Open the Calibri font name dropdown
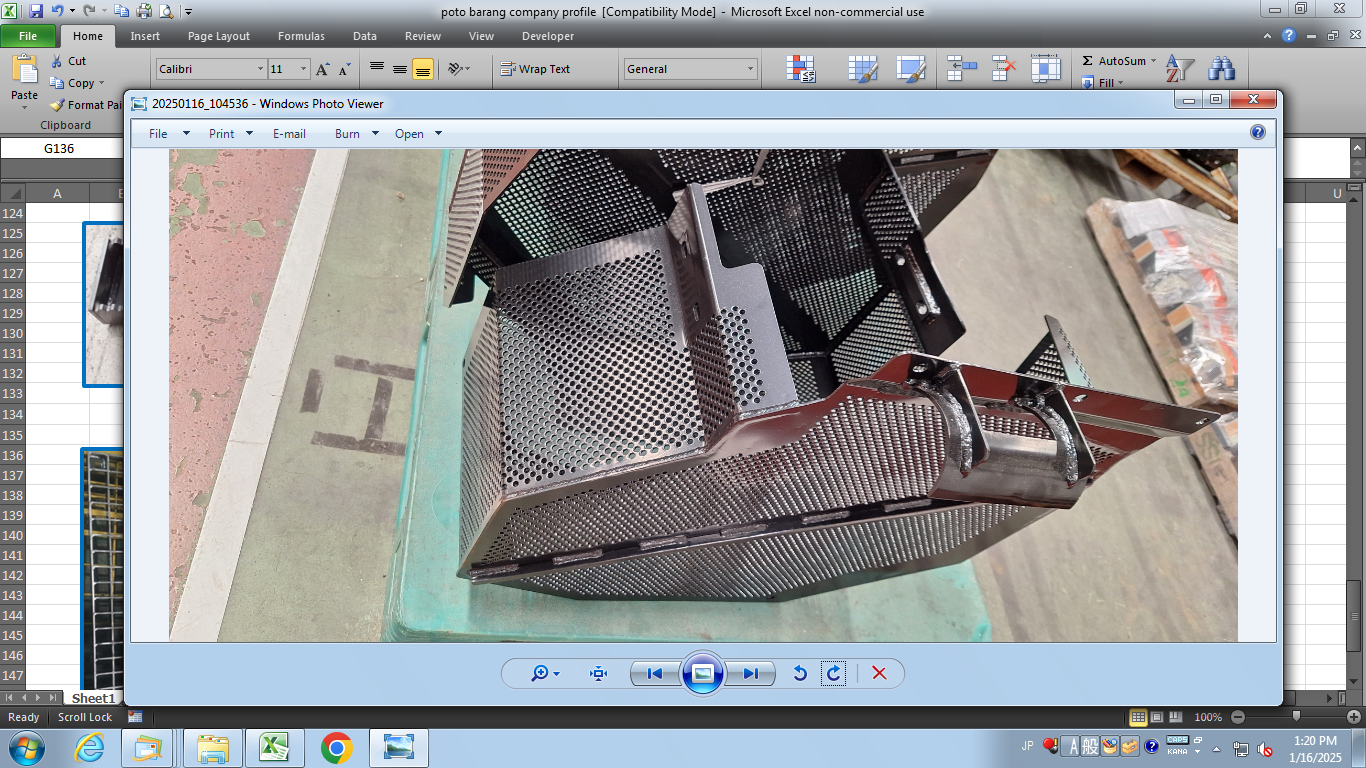1366x768 pixels. click(x=261, y=69)
